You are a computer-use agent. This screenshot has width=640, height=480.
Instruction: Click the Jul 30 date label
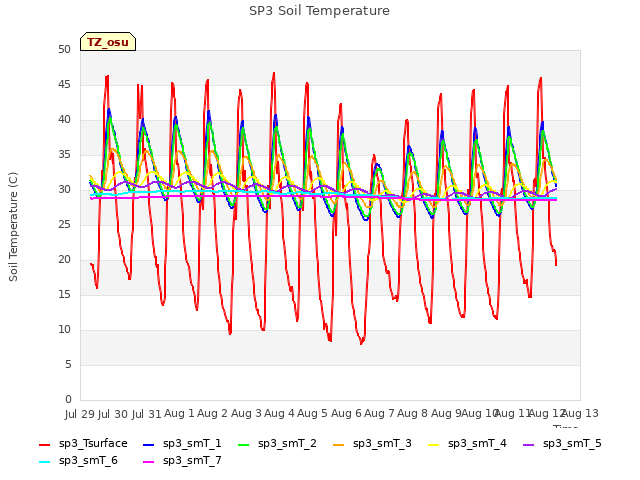(113, 414)
